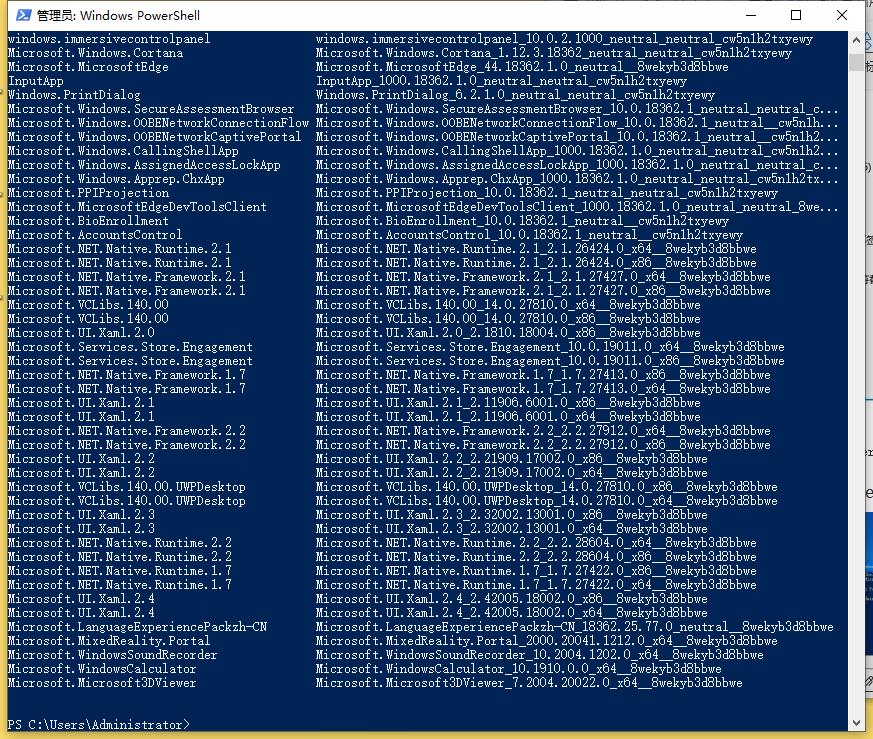Click the scrollbar down arrow
This screenshot has width=873, height=739.
pyautogui.click(x=856, y=721)
